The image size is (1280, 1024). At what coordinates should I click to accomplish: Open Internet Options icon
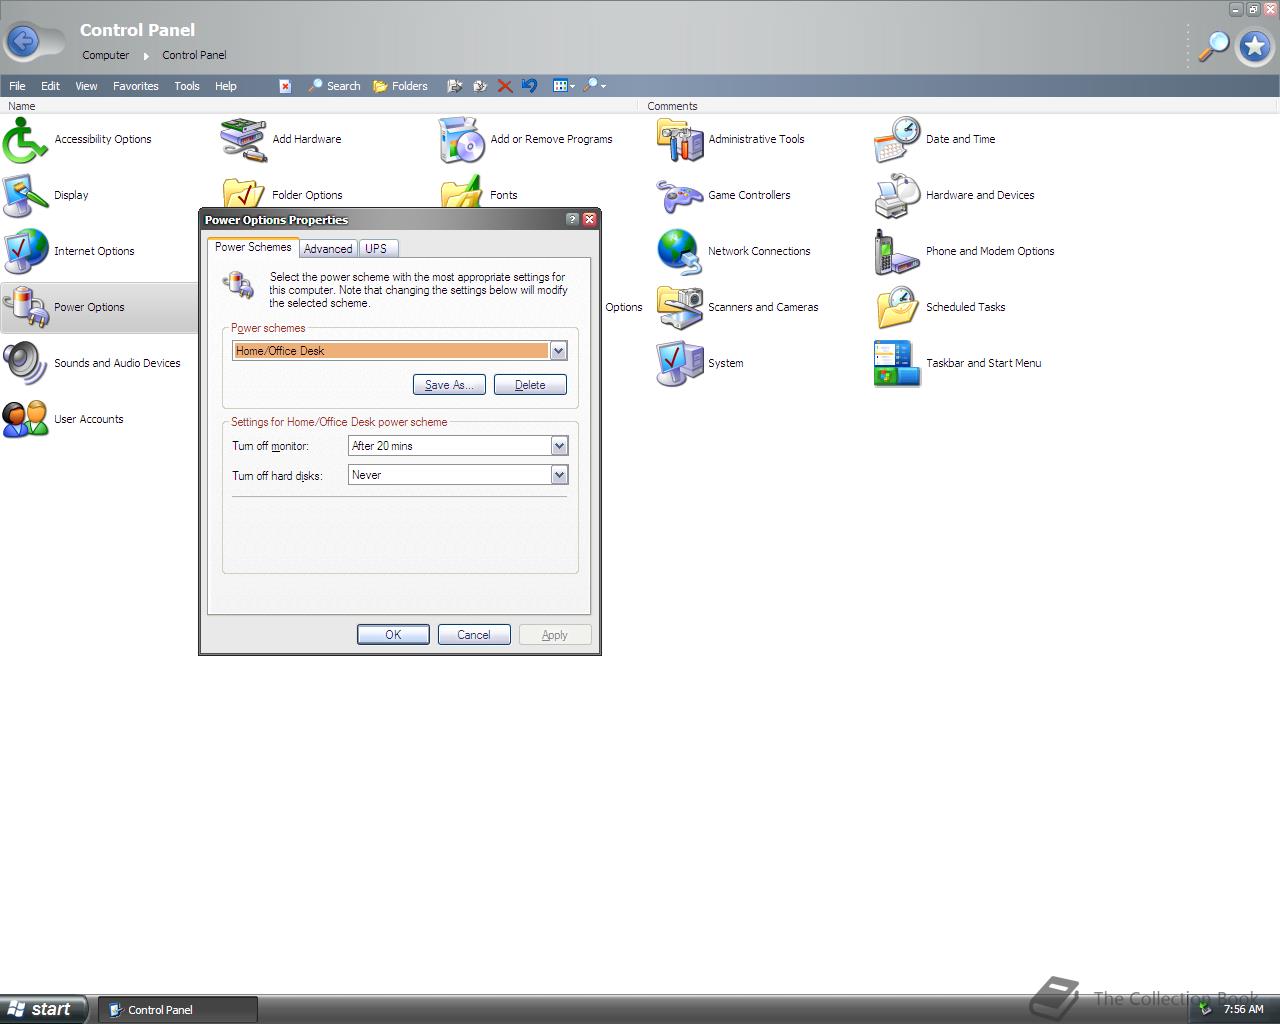[x=25, y=251]
